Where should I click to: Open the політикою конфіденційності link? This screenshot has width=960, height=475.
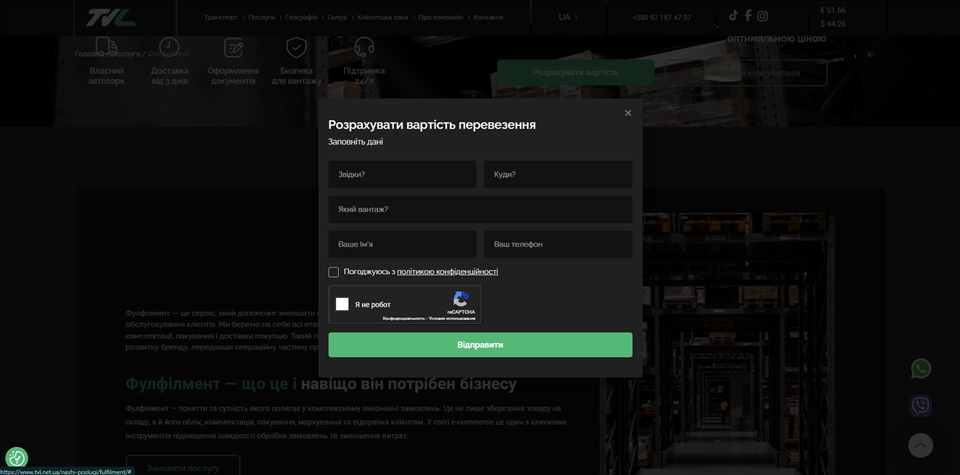pyautogui.click(x=447, y=272)
